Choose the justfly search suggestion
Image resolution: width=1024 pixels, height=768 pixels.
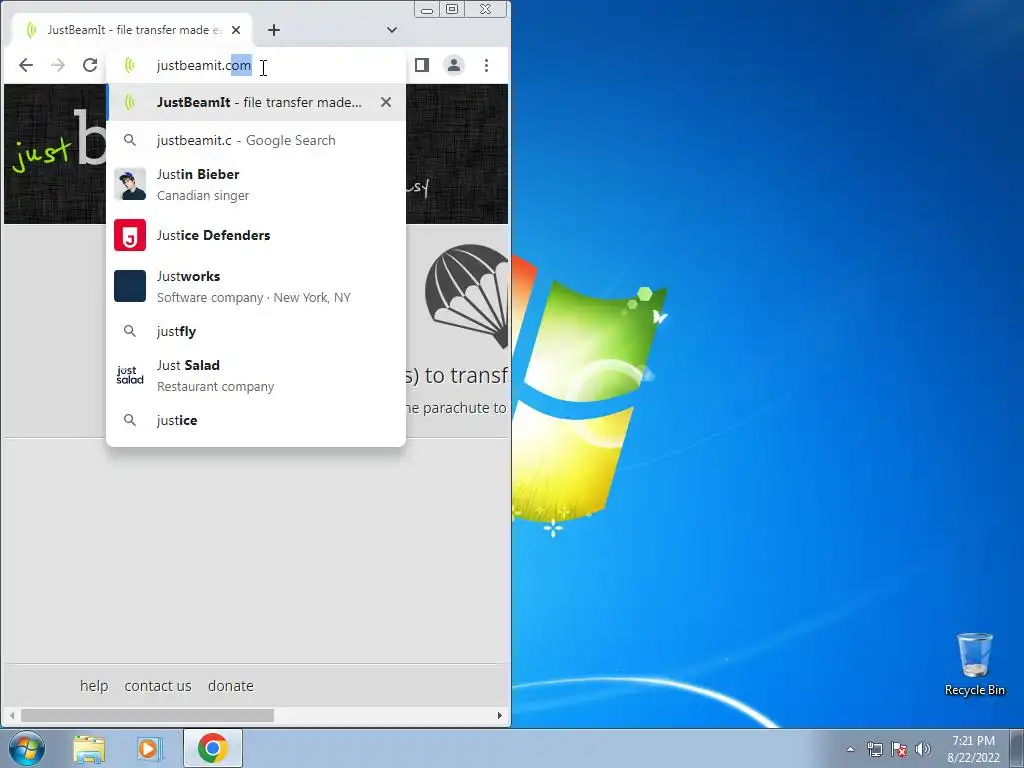click(255, 331)
